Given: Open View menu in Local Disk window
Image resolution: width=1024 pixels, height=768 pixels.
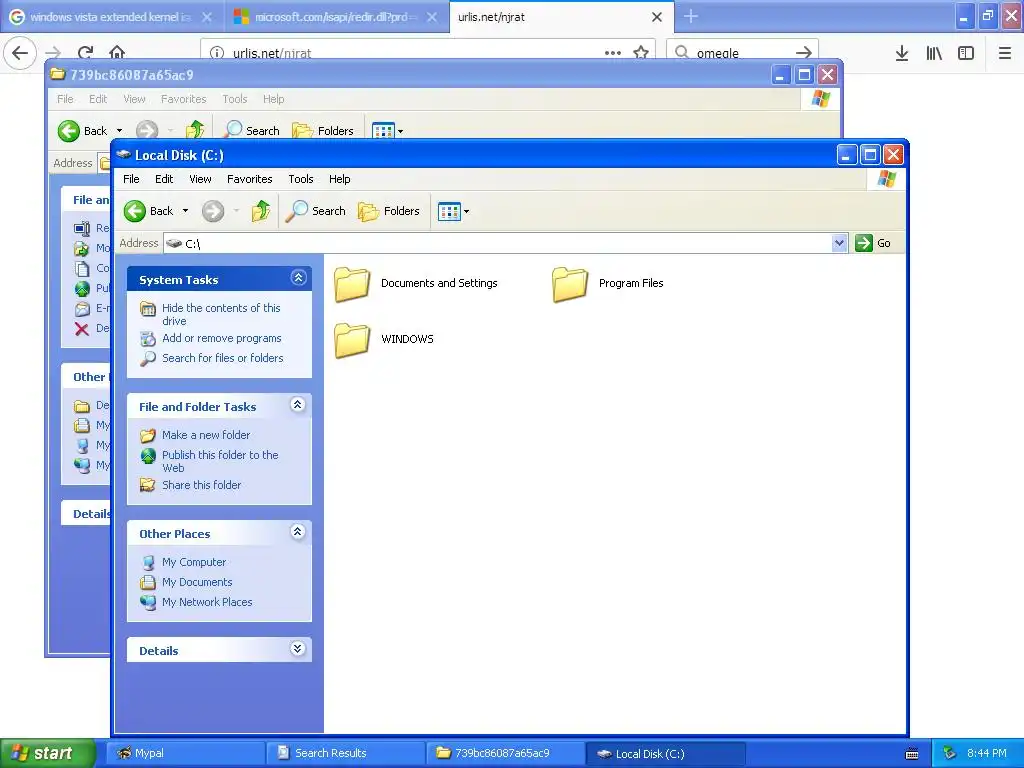Looking at the screenshot, I should (x=200, y=179).
